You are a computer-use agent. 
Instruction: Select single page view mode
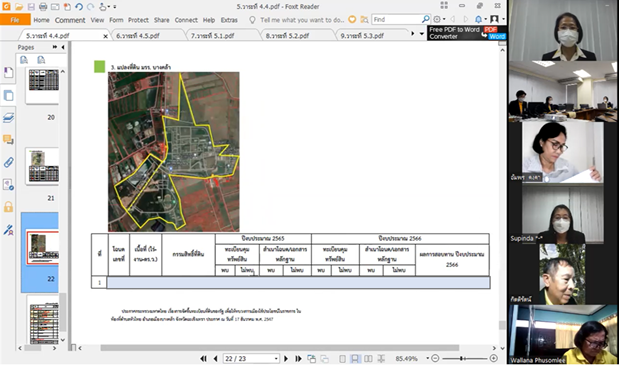tap(343, 358)
